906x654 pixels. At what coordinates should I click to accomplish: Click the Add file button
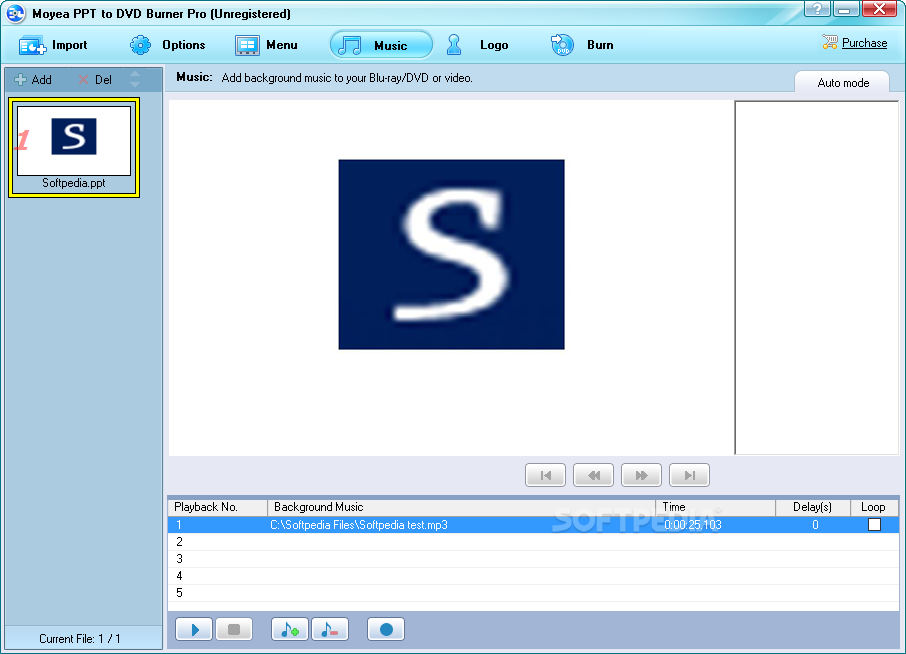(x=34, y=80)
